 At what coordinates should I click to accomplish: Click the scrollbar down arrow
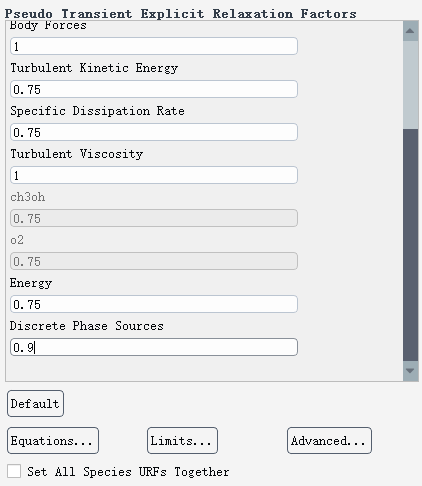pyautogui.click(x=410, y=371)
